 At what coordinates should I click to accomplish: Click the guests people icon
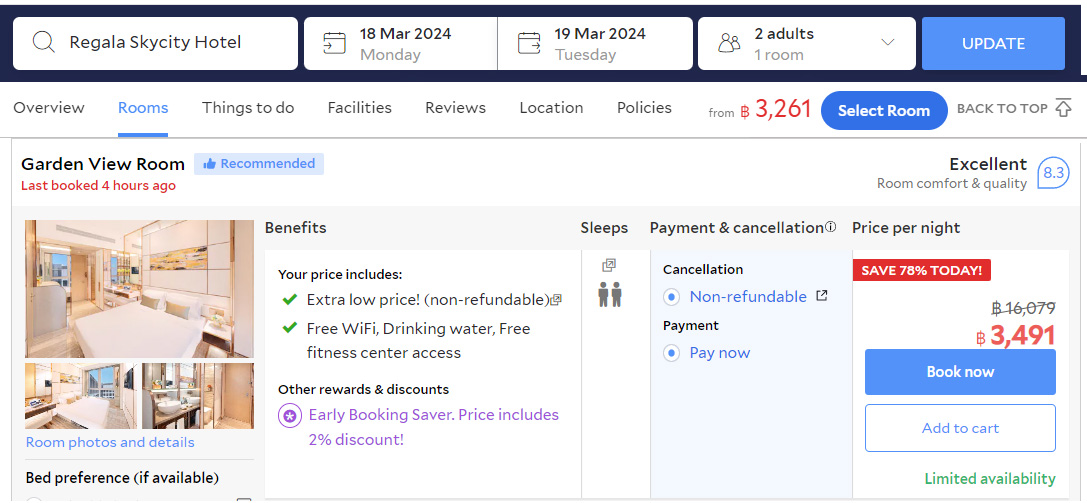coord(729,43)
